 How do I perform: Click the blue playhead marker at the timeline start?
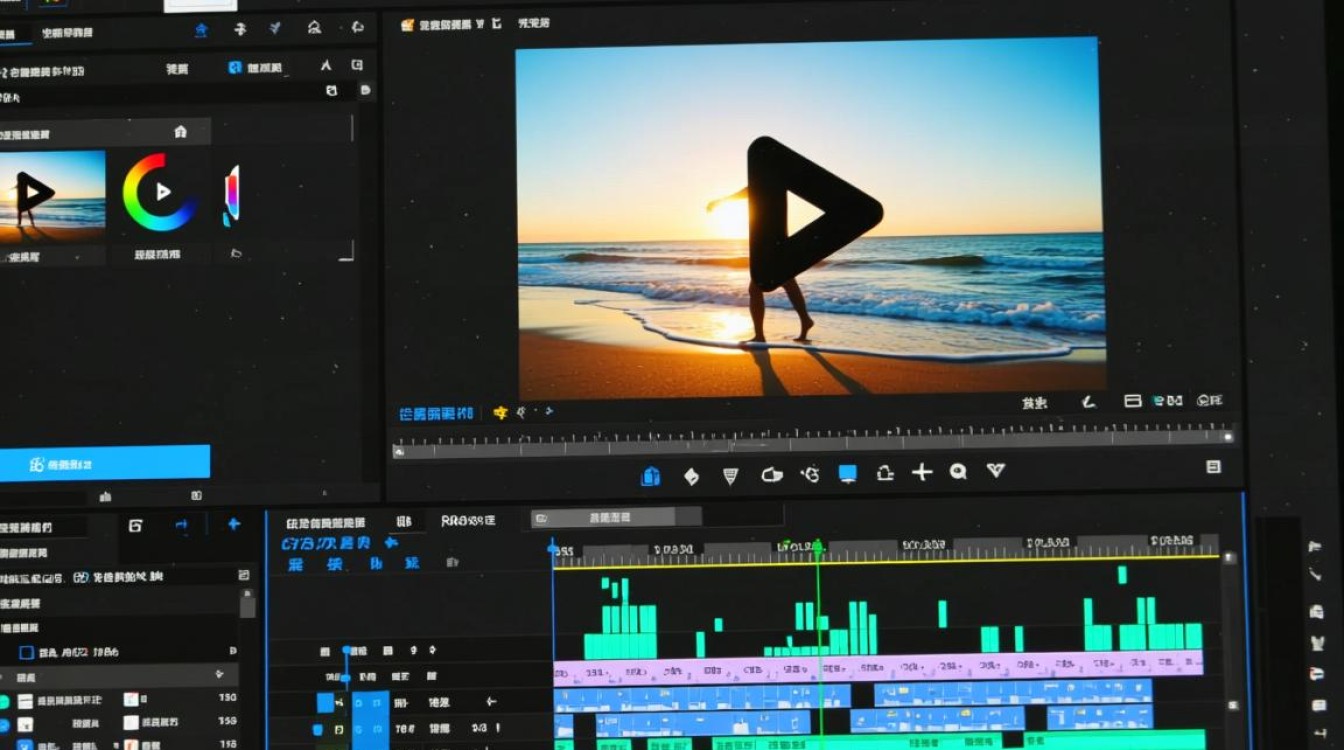pyautogui.click(x=552, y=548)
